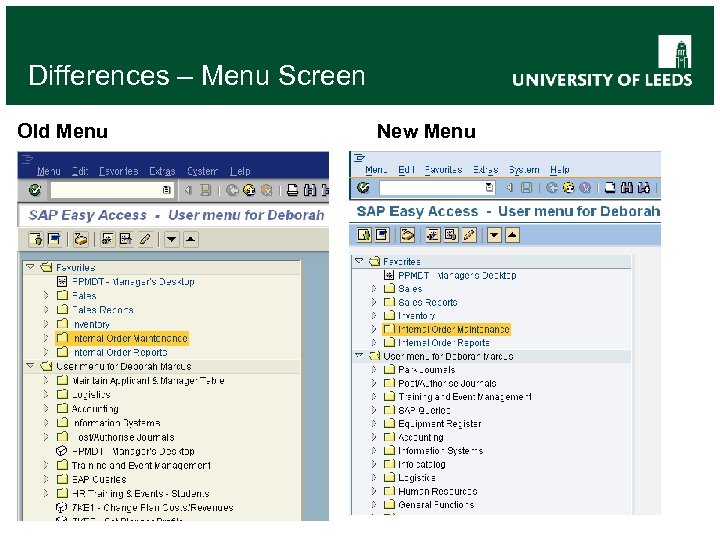Click the Print icon in Old Menu toolbar
720x540 pixels.
tap(292, 190)
